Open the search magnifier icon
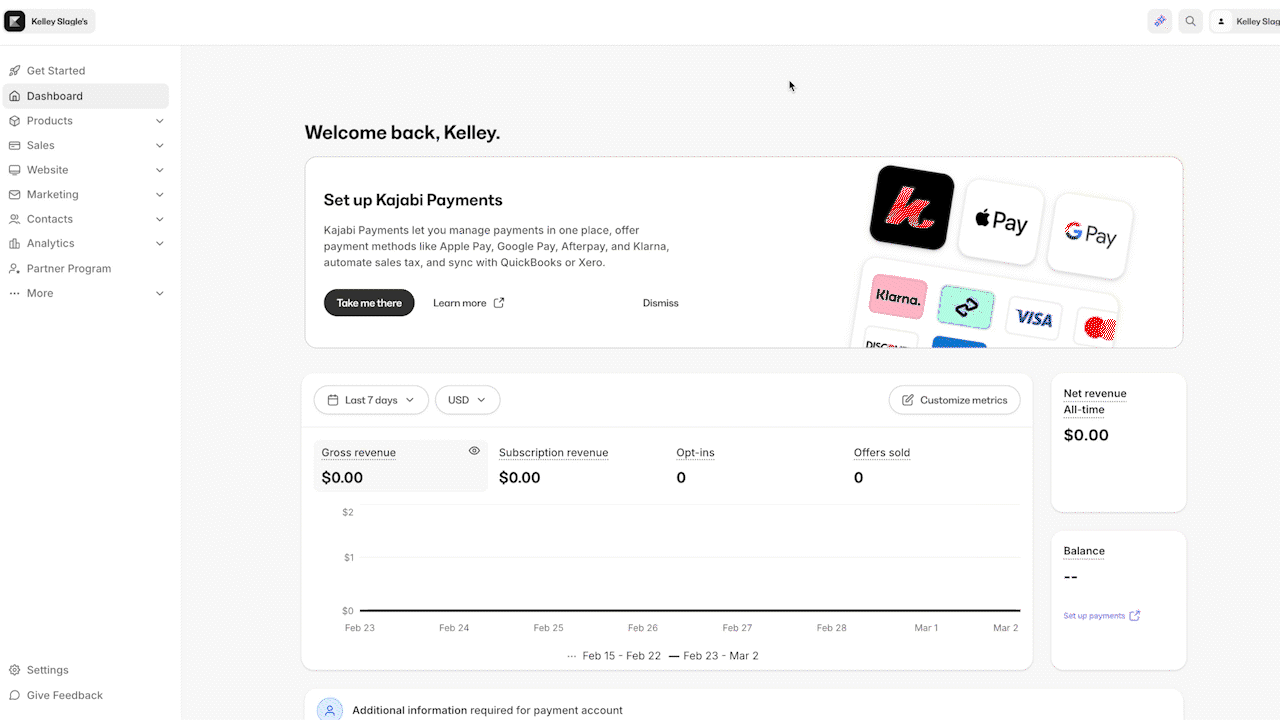 pyautogui.click(x=1190, y=21)
